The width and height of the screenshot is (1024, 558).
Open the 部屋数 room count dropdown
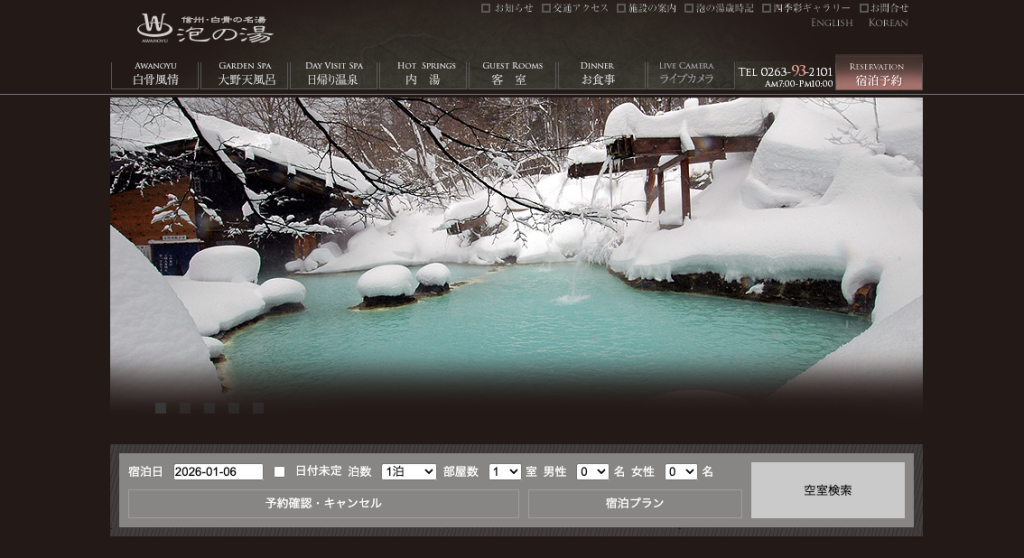pyautogui.click(x=505, y=472)
